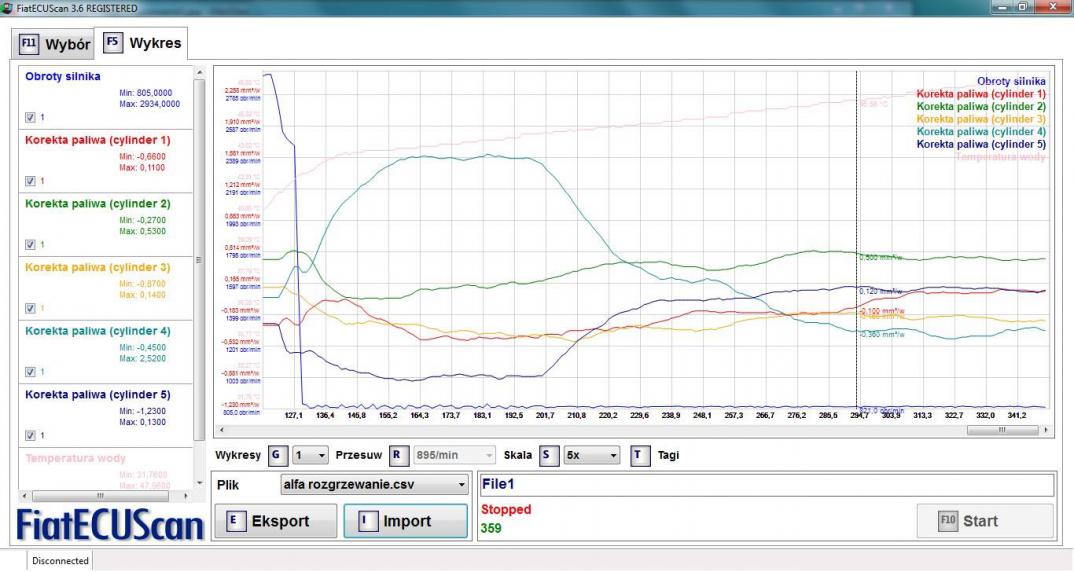Click the chart's horizontal scrollbar thumb
The width and height of the screenshot is (1074, 572).
point(1001,429)
